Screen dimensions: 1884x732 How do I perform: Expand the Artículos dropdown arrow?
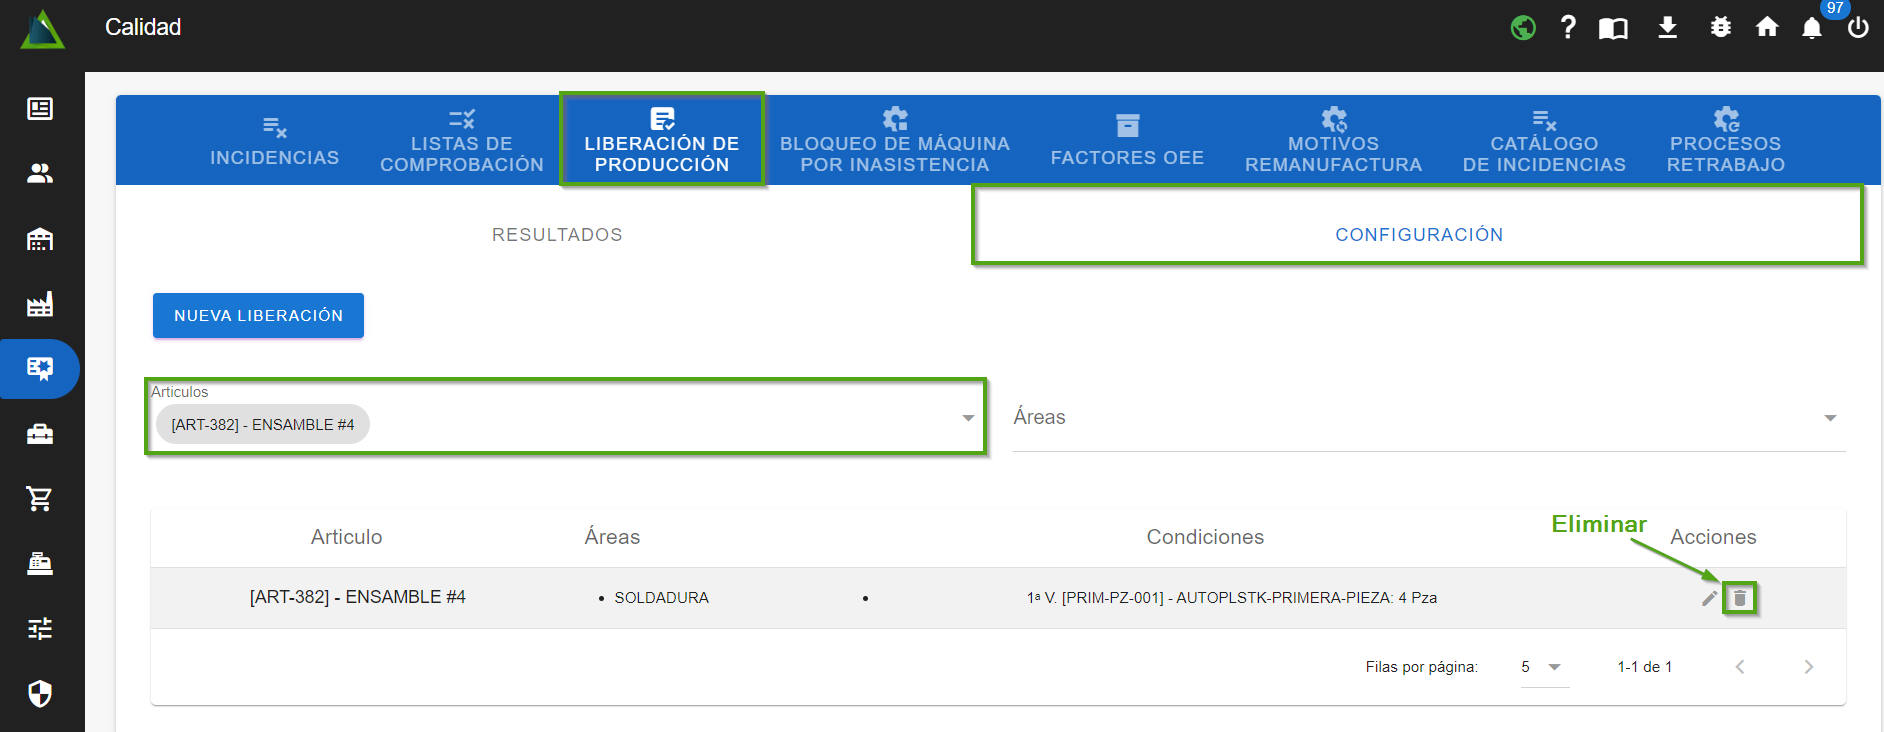(x=967, y=418)
